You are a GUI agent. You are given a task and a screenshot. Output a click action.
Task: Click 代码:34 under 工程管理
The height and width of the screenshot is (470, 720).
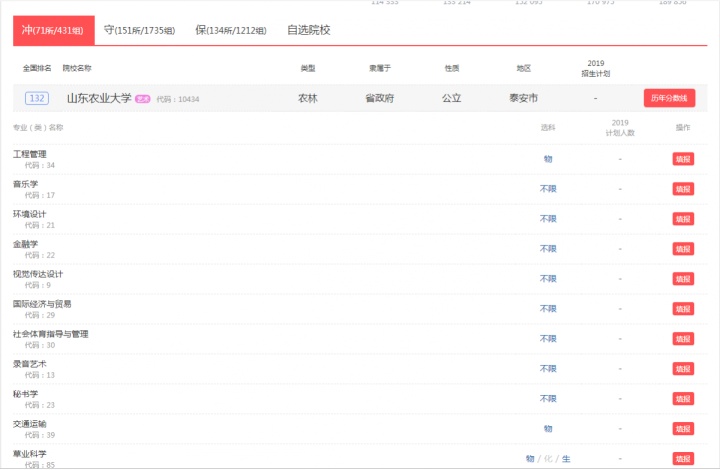(39, 165)
